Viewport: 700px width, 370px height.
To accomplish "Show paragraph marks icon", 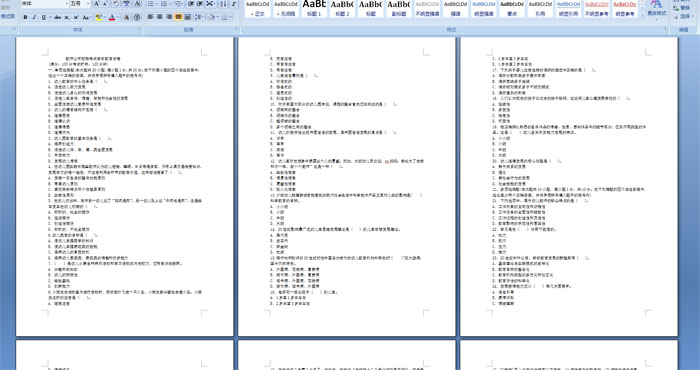I will 234,4.
